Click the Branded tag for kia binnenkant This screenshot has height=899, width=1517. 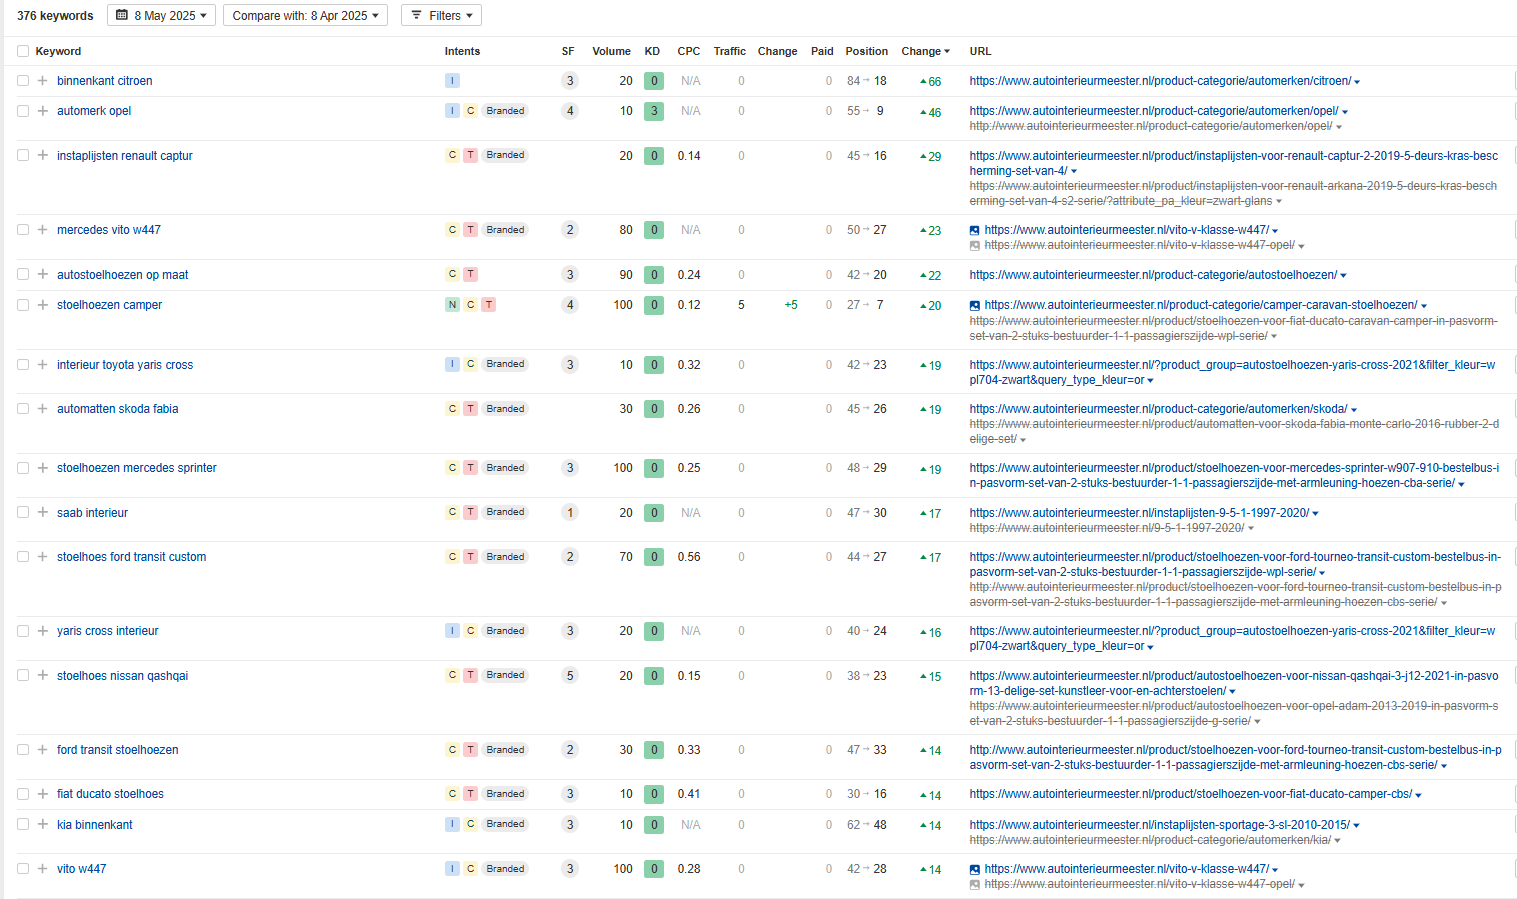pyautogui.click(x=505, y=825)
